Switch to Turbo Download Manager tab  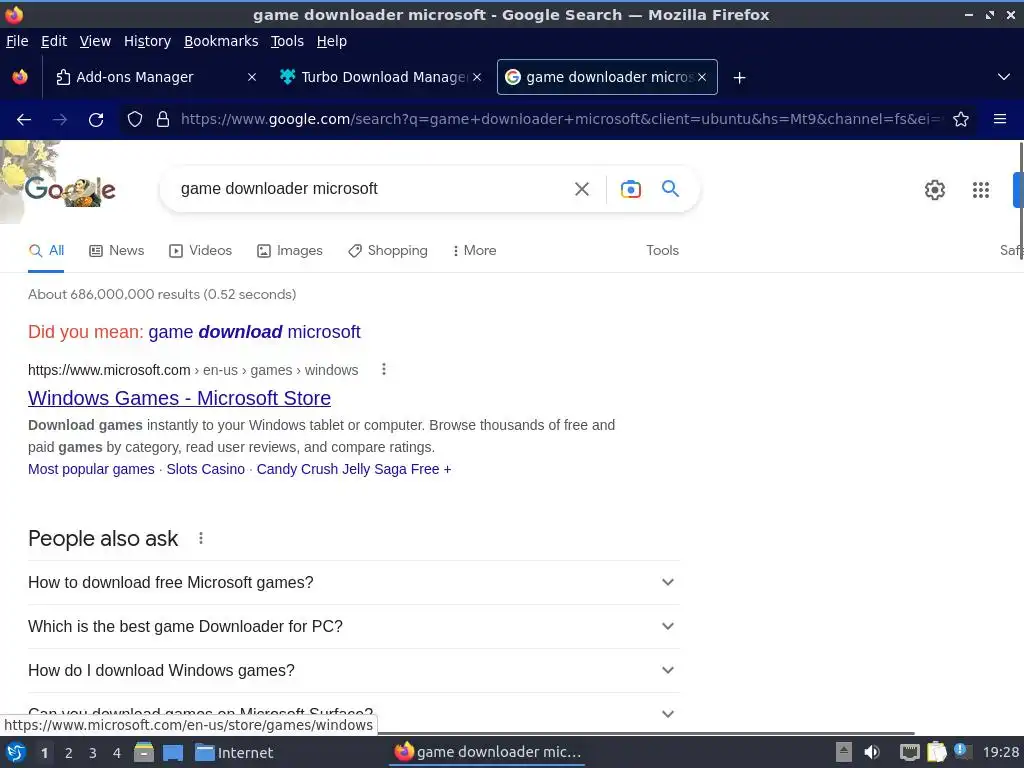point(381,77)
